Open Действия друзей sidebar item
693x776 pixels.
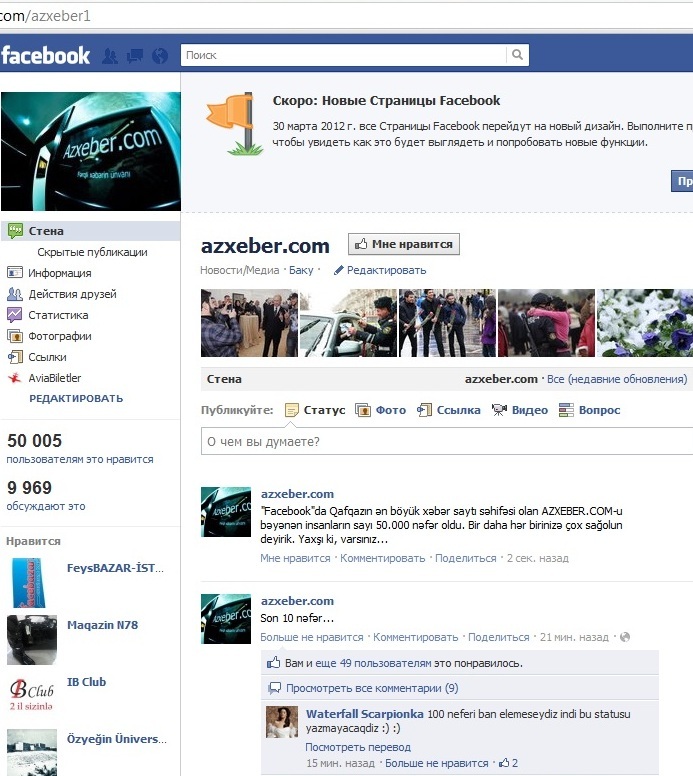(62, 294)
